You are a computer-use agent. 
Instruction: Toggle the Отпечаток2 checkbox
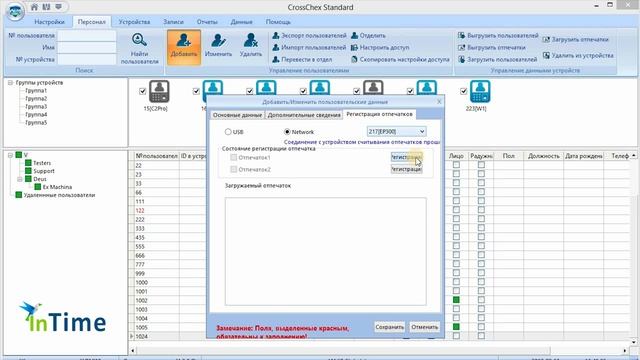[x=233, y=169]
